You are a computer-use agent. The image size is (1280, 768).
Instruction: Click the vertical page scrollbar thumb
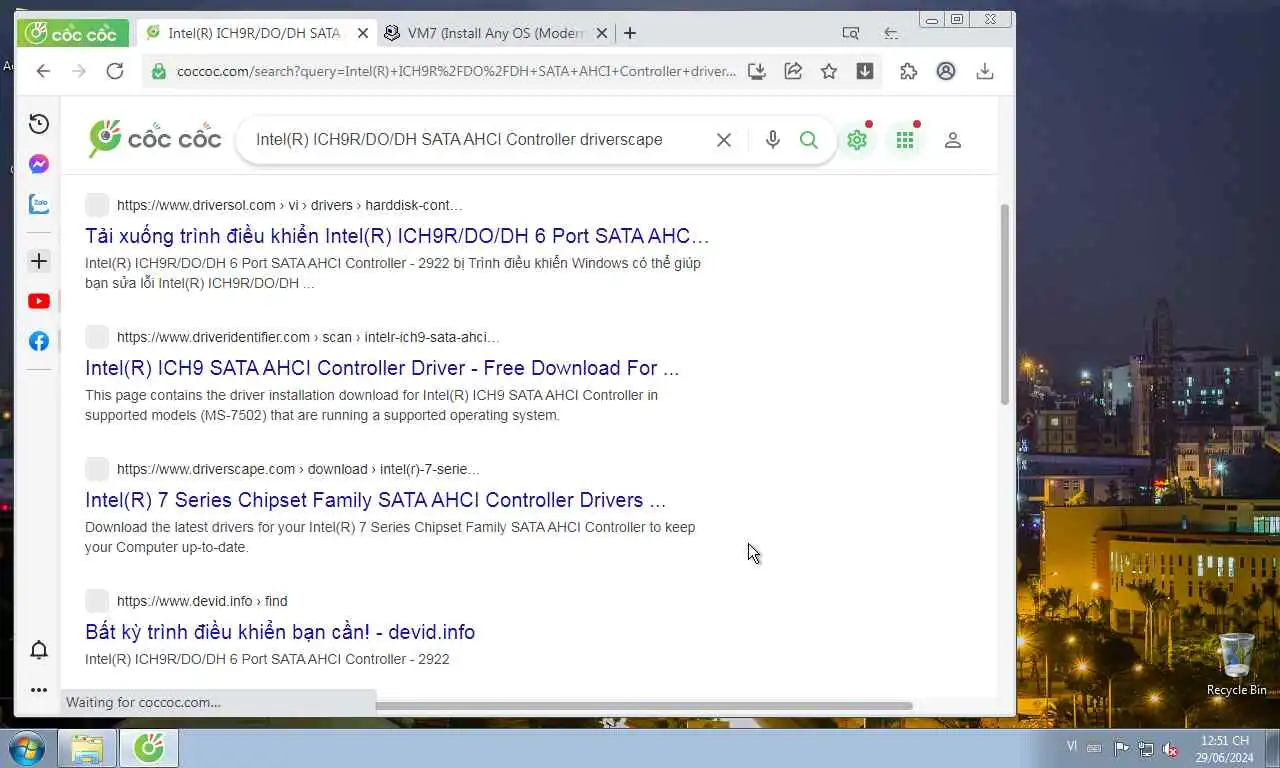tap(1005, 304)
